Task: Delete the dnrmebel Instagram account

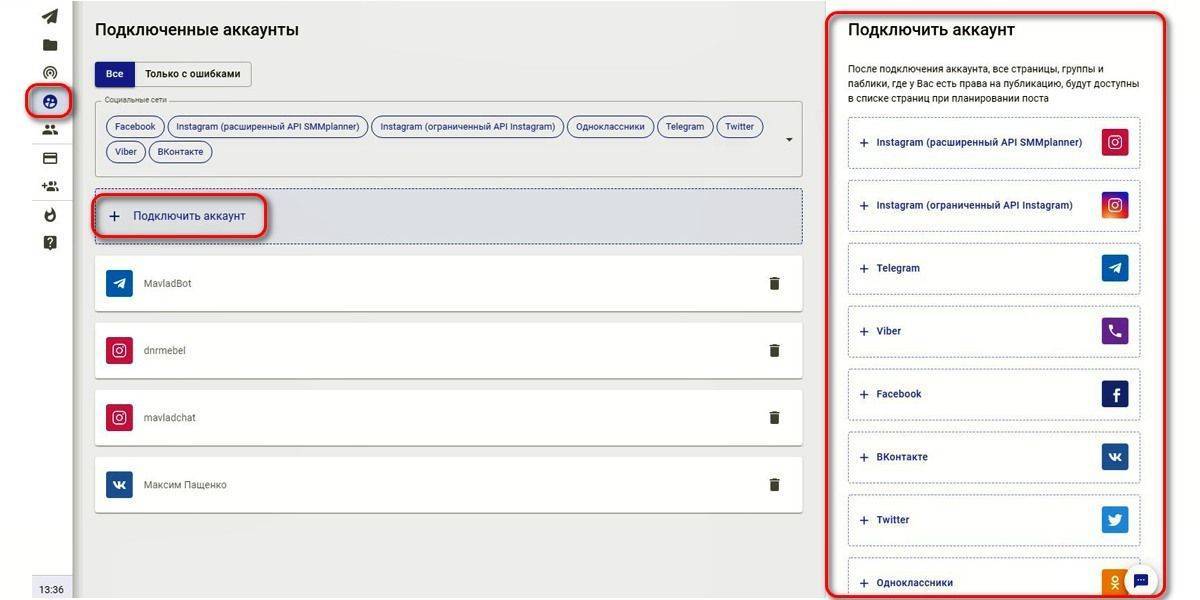Action: click(774, 351)
